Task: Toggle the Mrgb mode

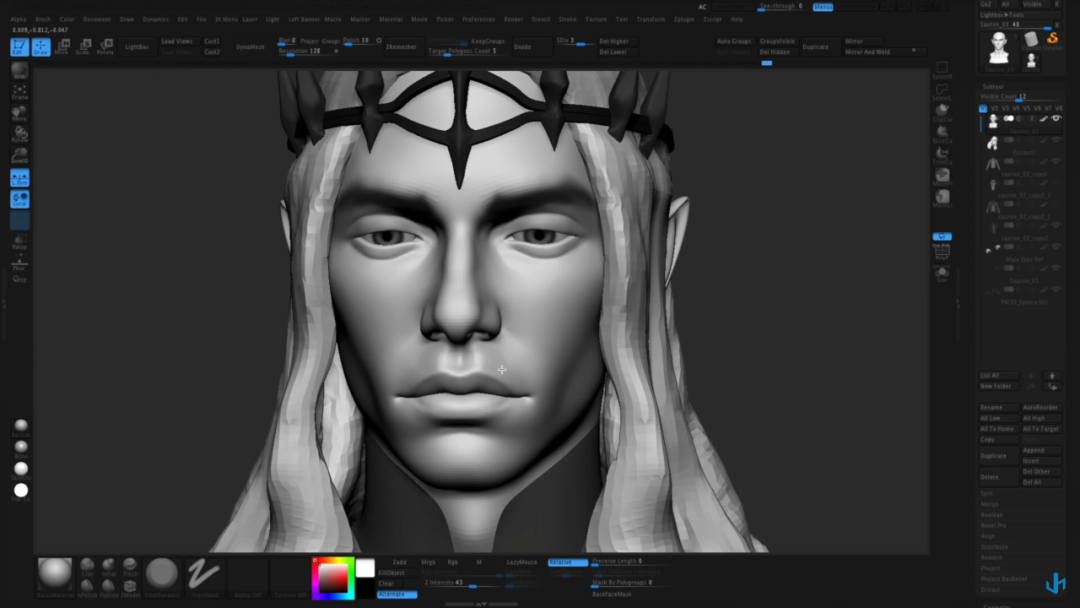Action: (x=428, y=562)
